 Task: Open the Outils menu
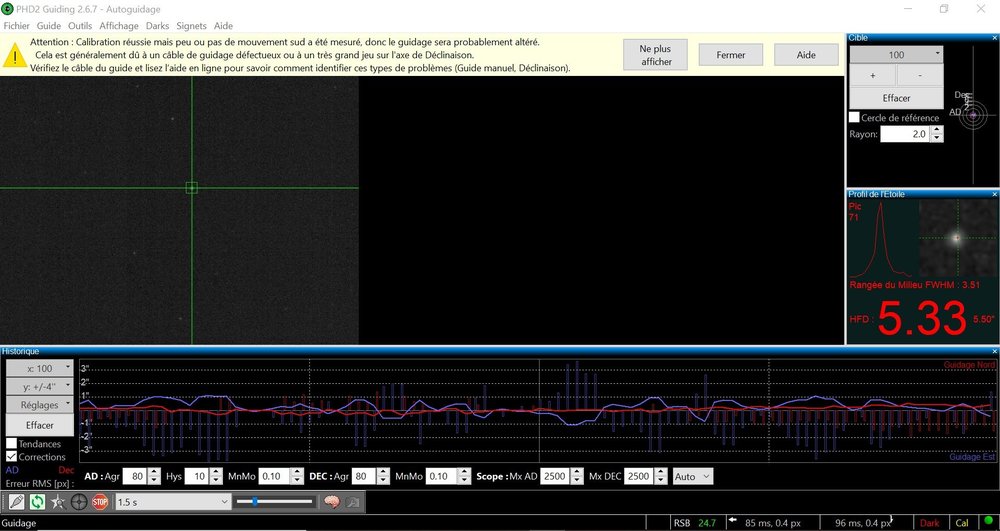click(x=80, y=25)
